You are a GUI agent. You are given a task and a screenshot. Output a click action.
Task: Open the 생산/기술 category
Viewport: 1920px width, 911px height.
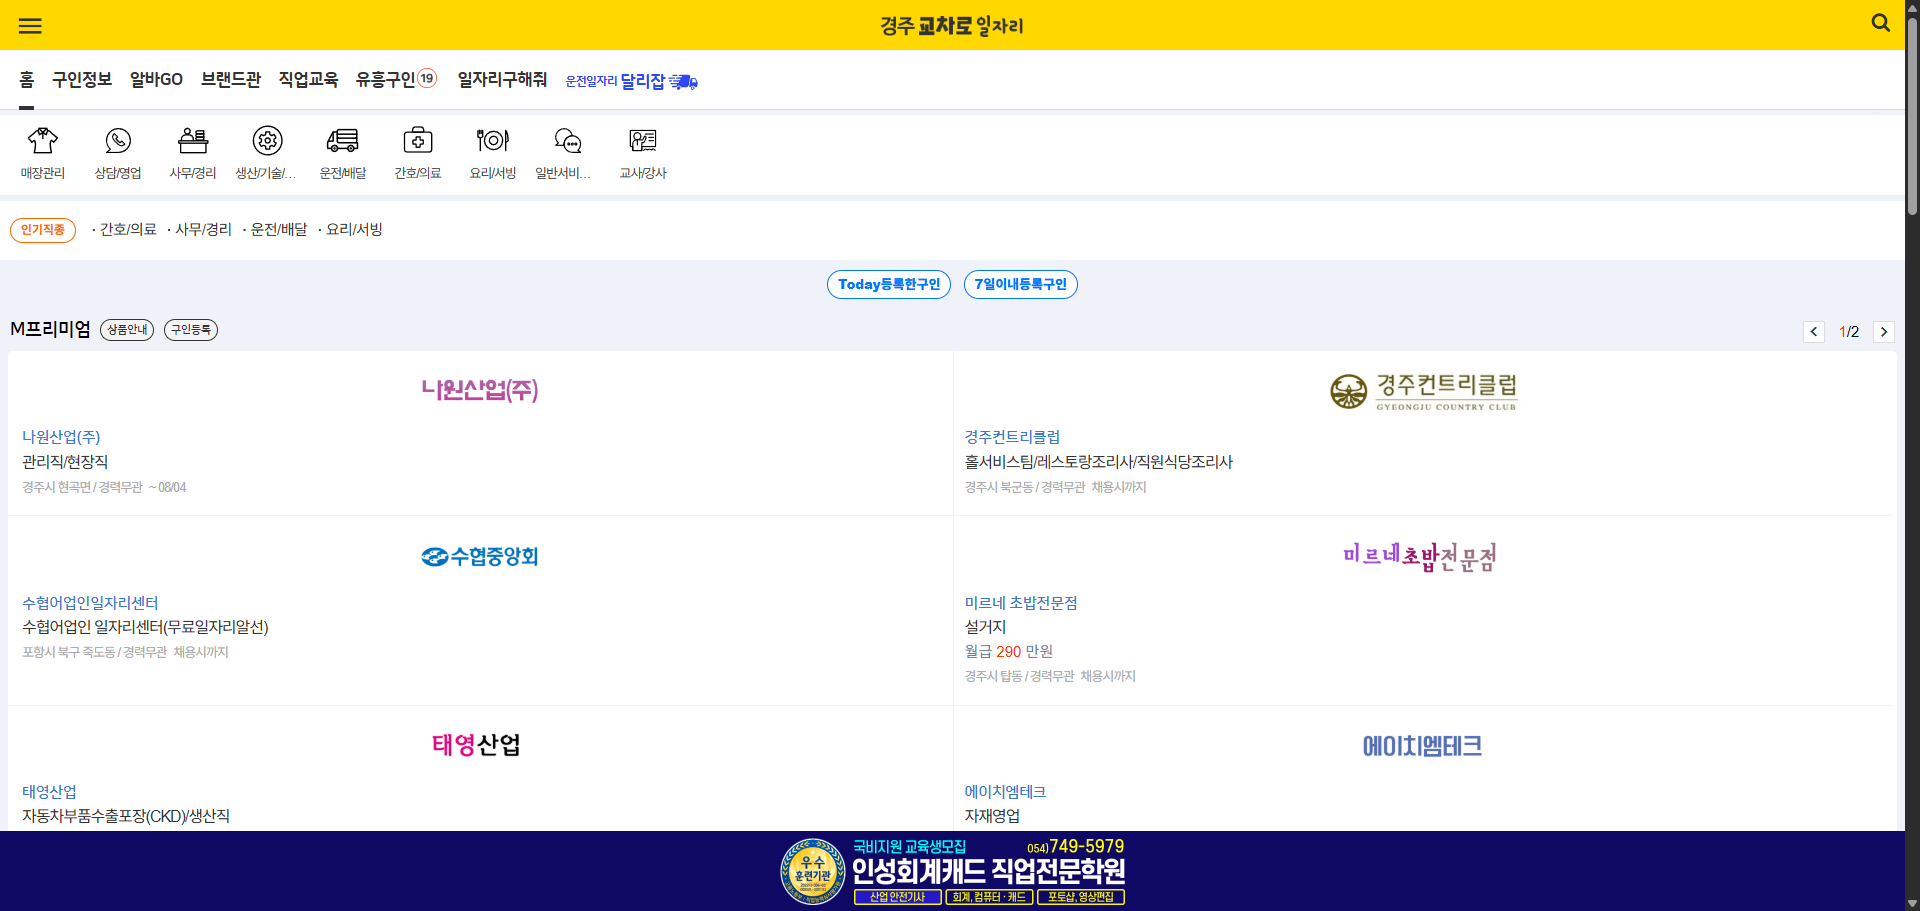[x=267, y=152]
